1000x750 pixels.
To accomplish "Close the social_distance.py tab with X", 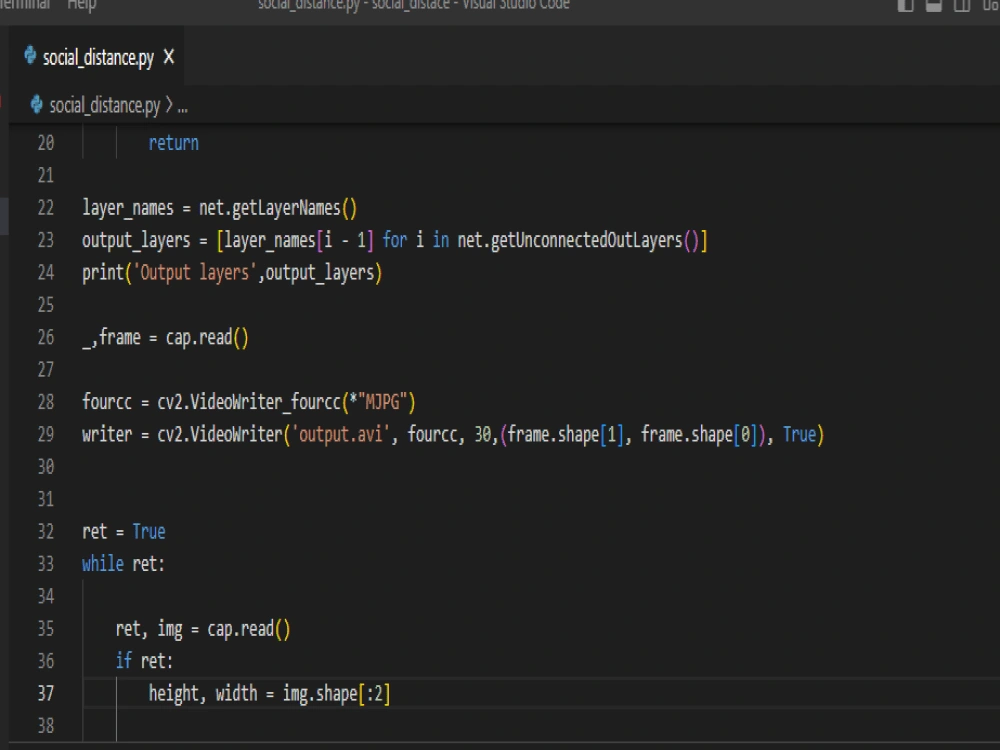I will (x=168, y=57).
